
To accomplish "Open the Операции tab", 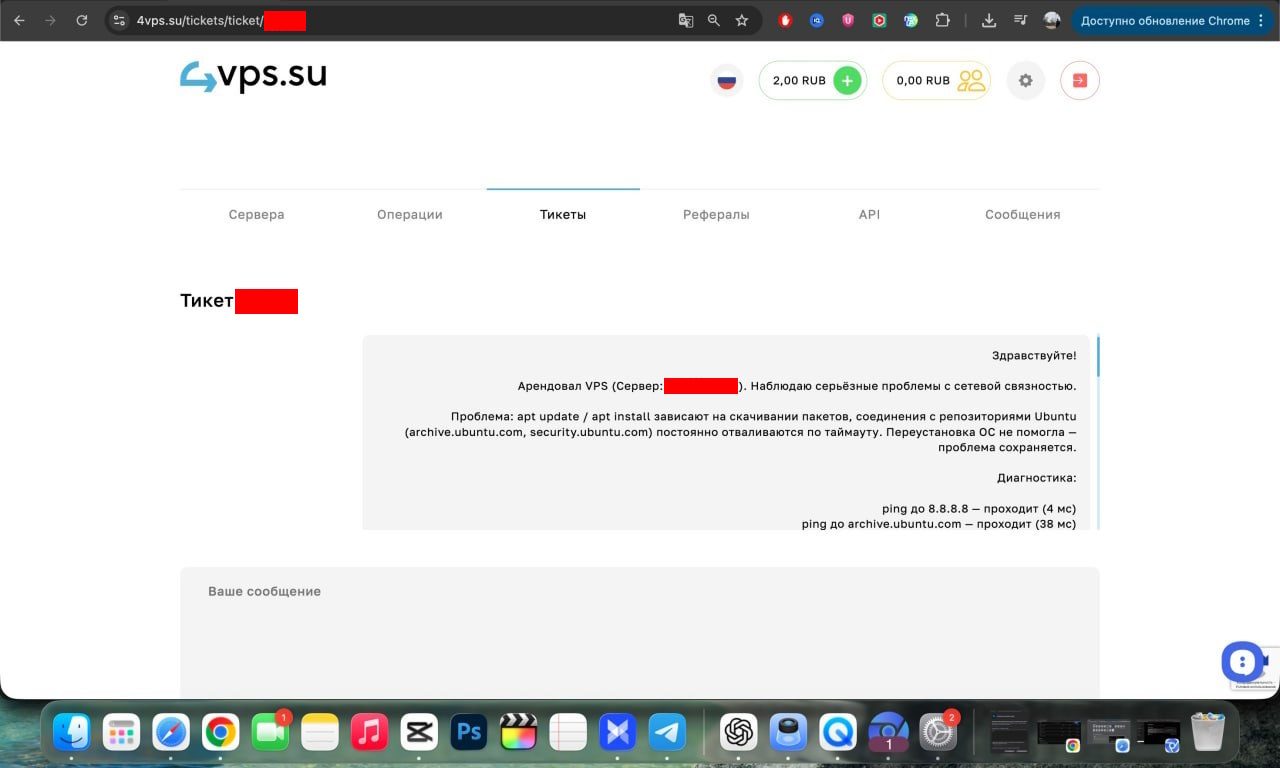I will [410, 215].
